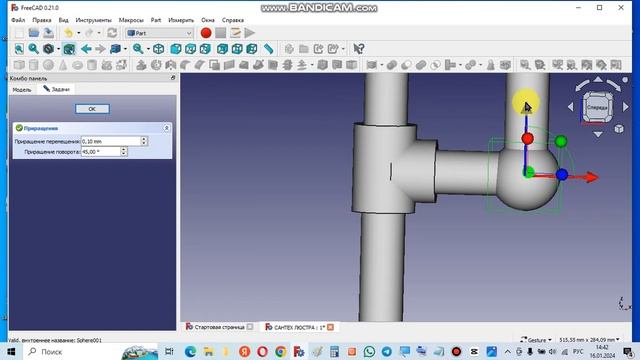Click the New document icon
The height and width of the screenshot is (360, 640).
click(x=19, y=33)
